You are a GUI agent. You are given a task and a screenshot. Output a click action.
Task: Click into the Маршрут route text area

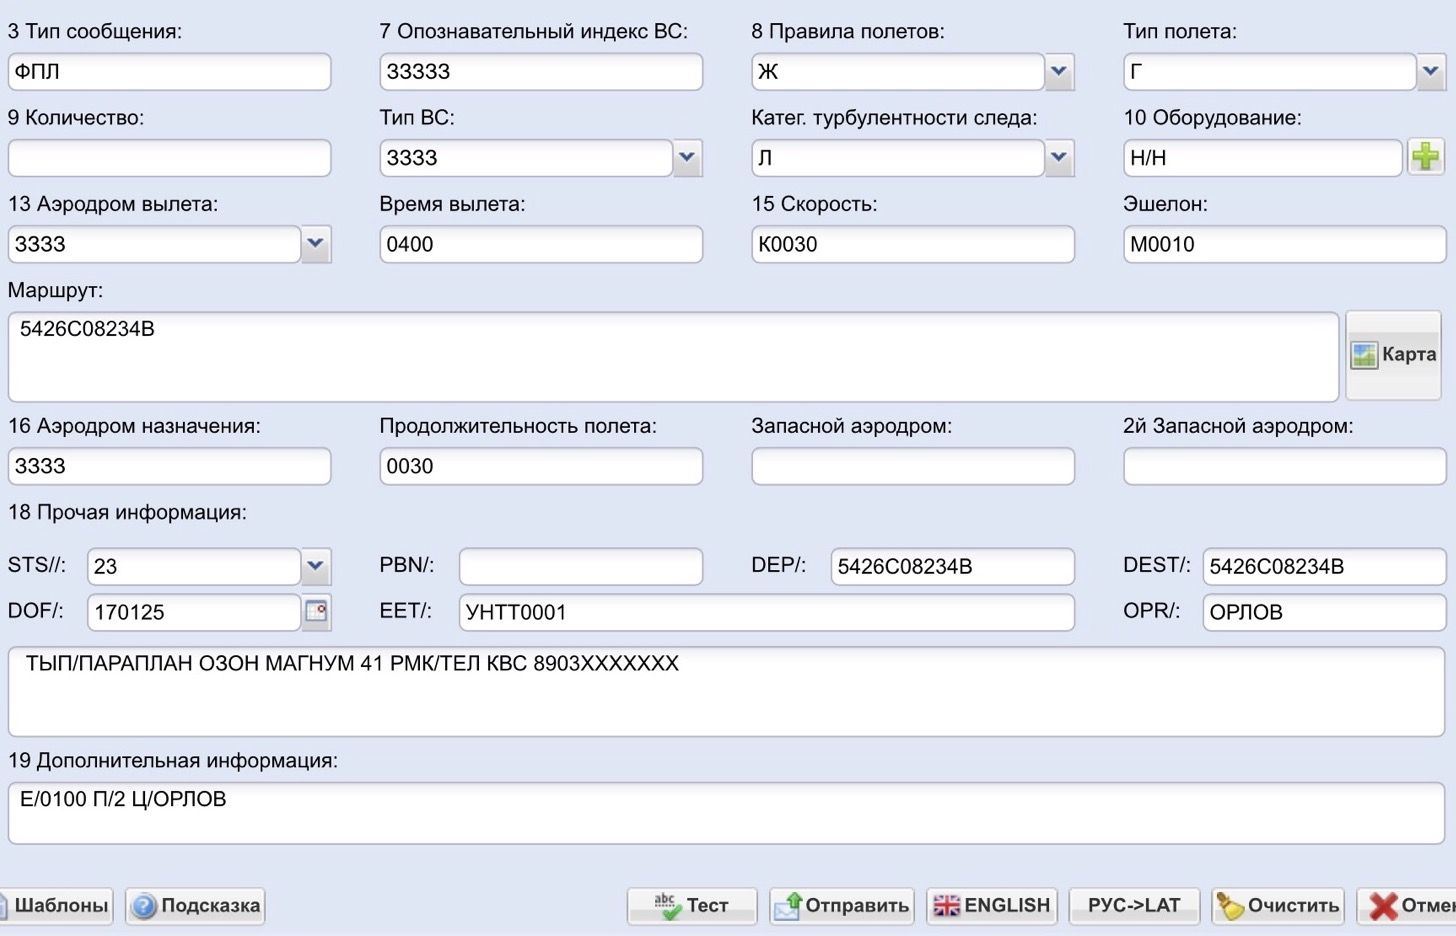672,357
